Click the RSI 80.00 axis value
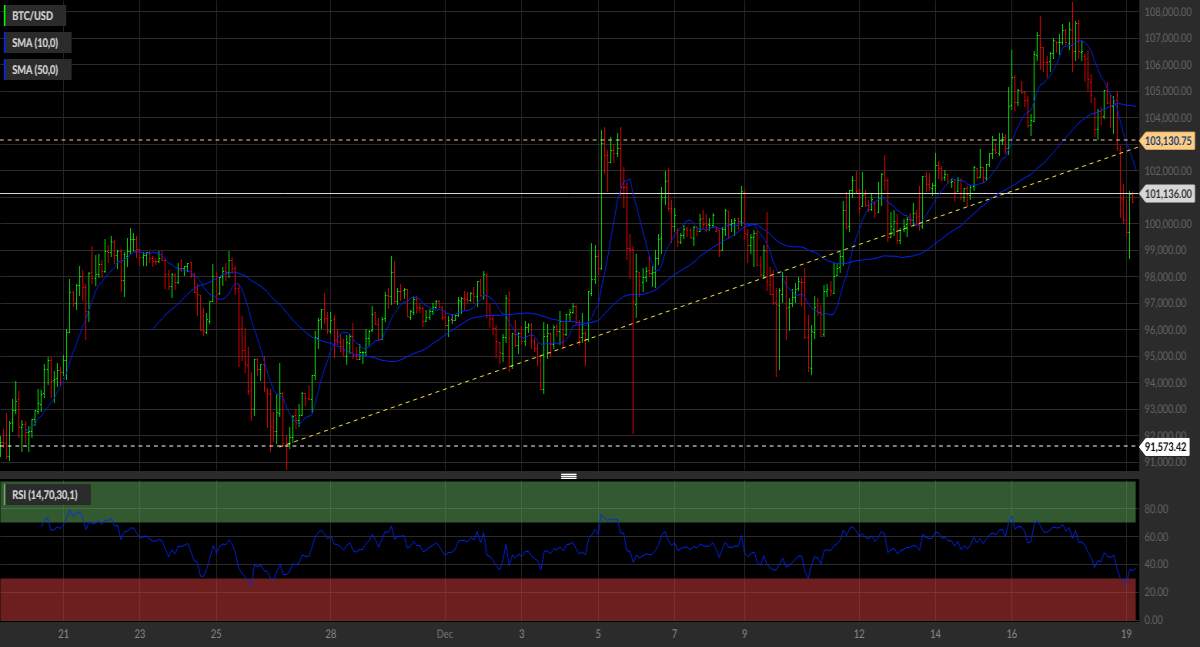Image resolution: width=1200 pixels, height=647 pixels. click(1157, 509)
